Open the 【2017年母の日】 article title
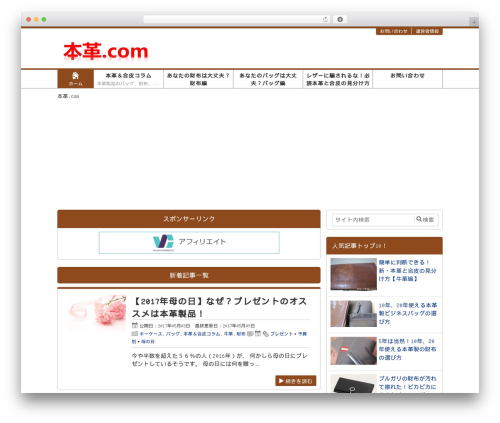Image resolution: width=500 pixels, height=423 pixels. [x=219, y=307]
